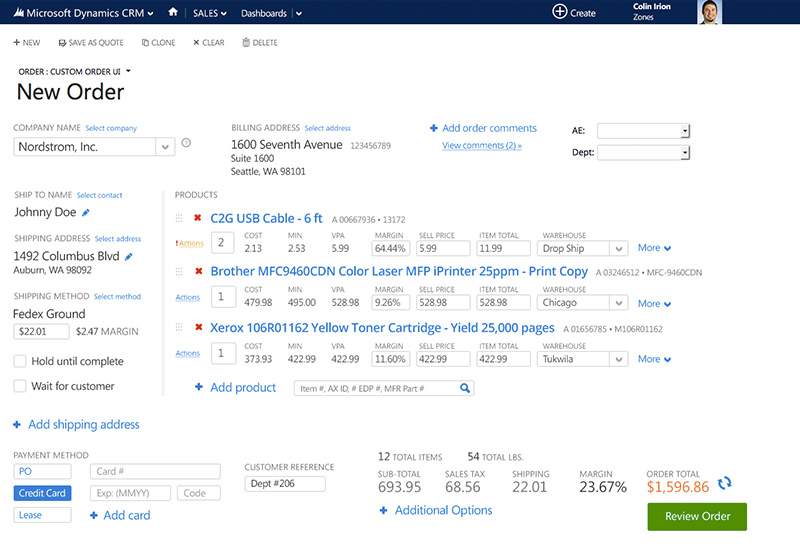Delete the order
The width and height of the screenshot is (800, 550).
tap(260, 43)
